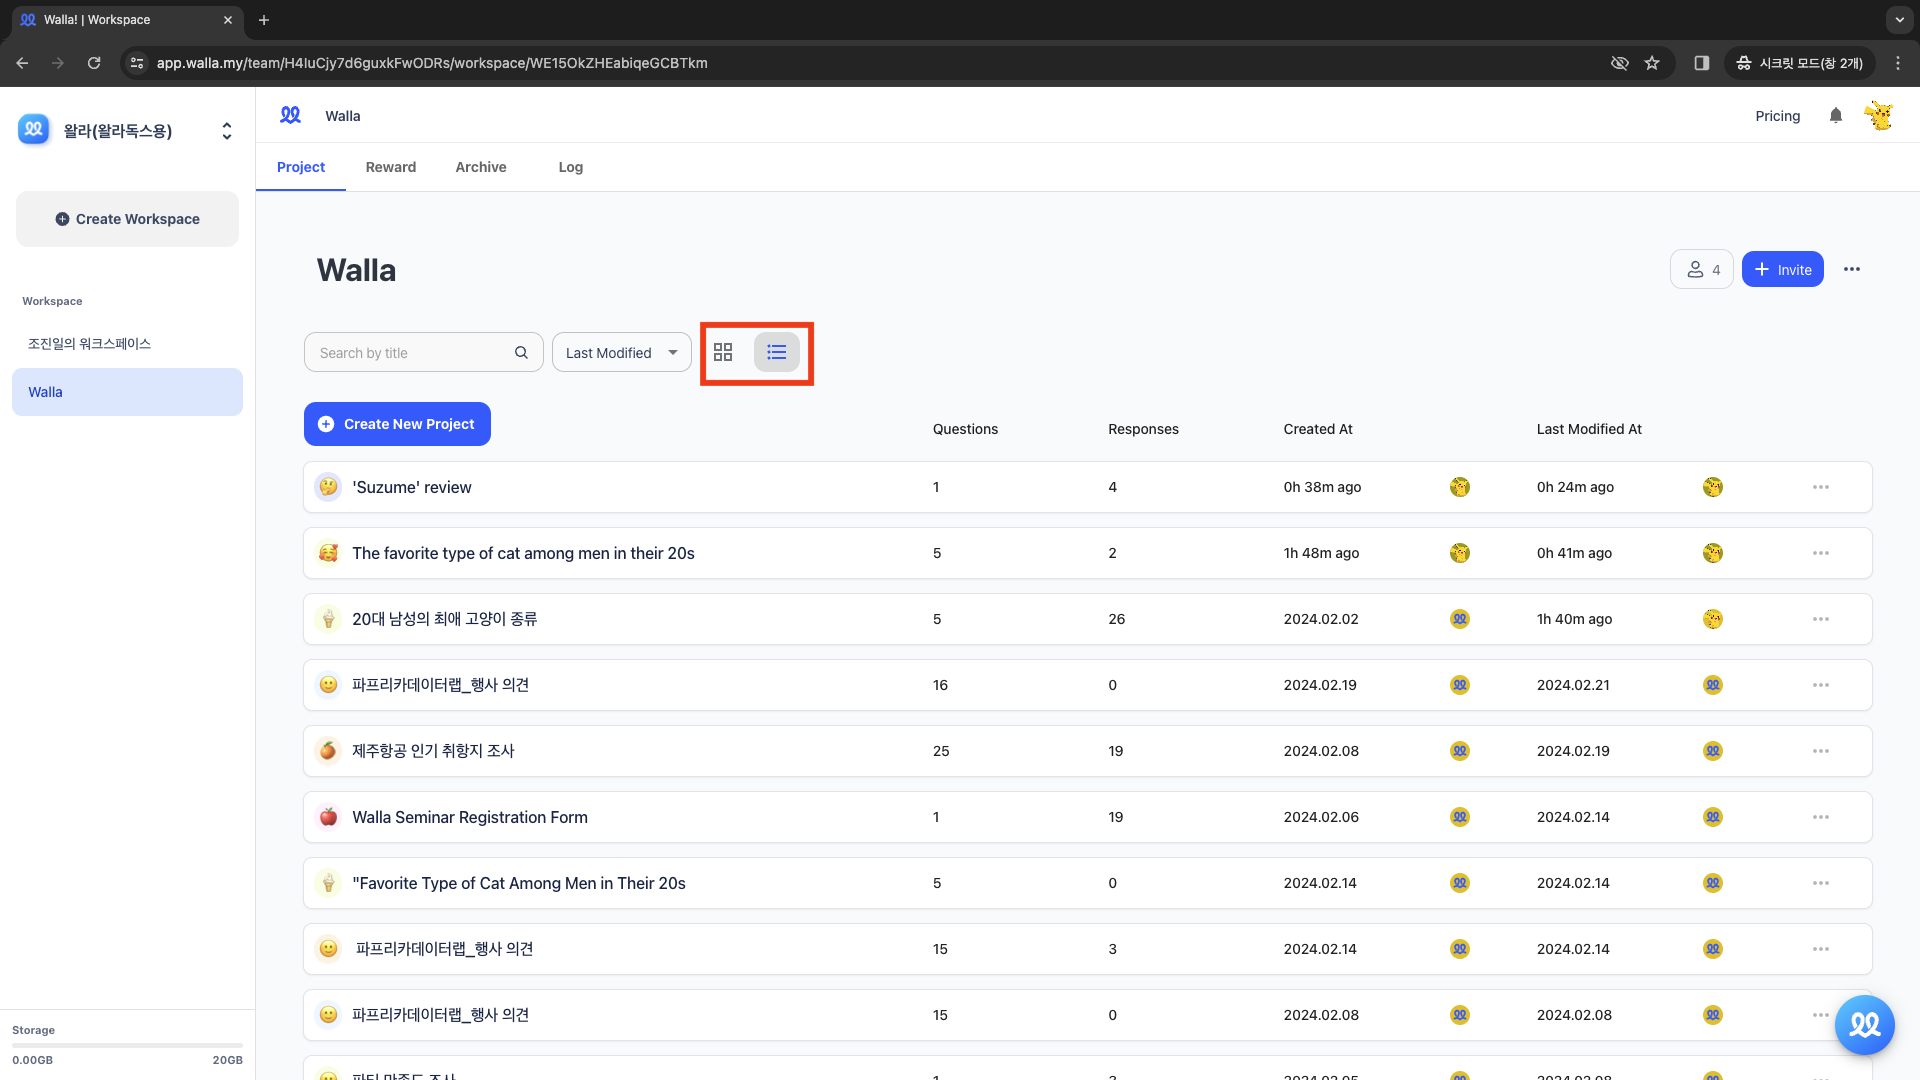
Task: Open the Log tab
Action: click(x=571, y=167)
